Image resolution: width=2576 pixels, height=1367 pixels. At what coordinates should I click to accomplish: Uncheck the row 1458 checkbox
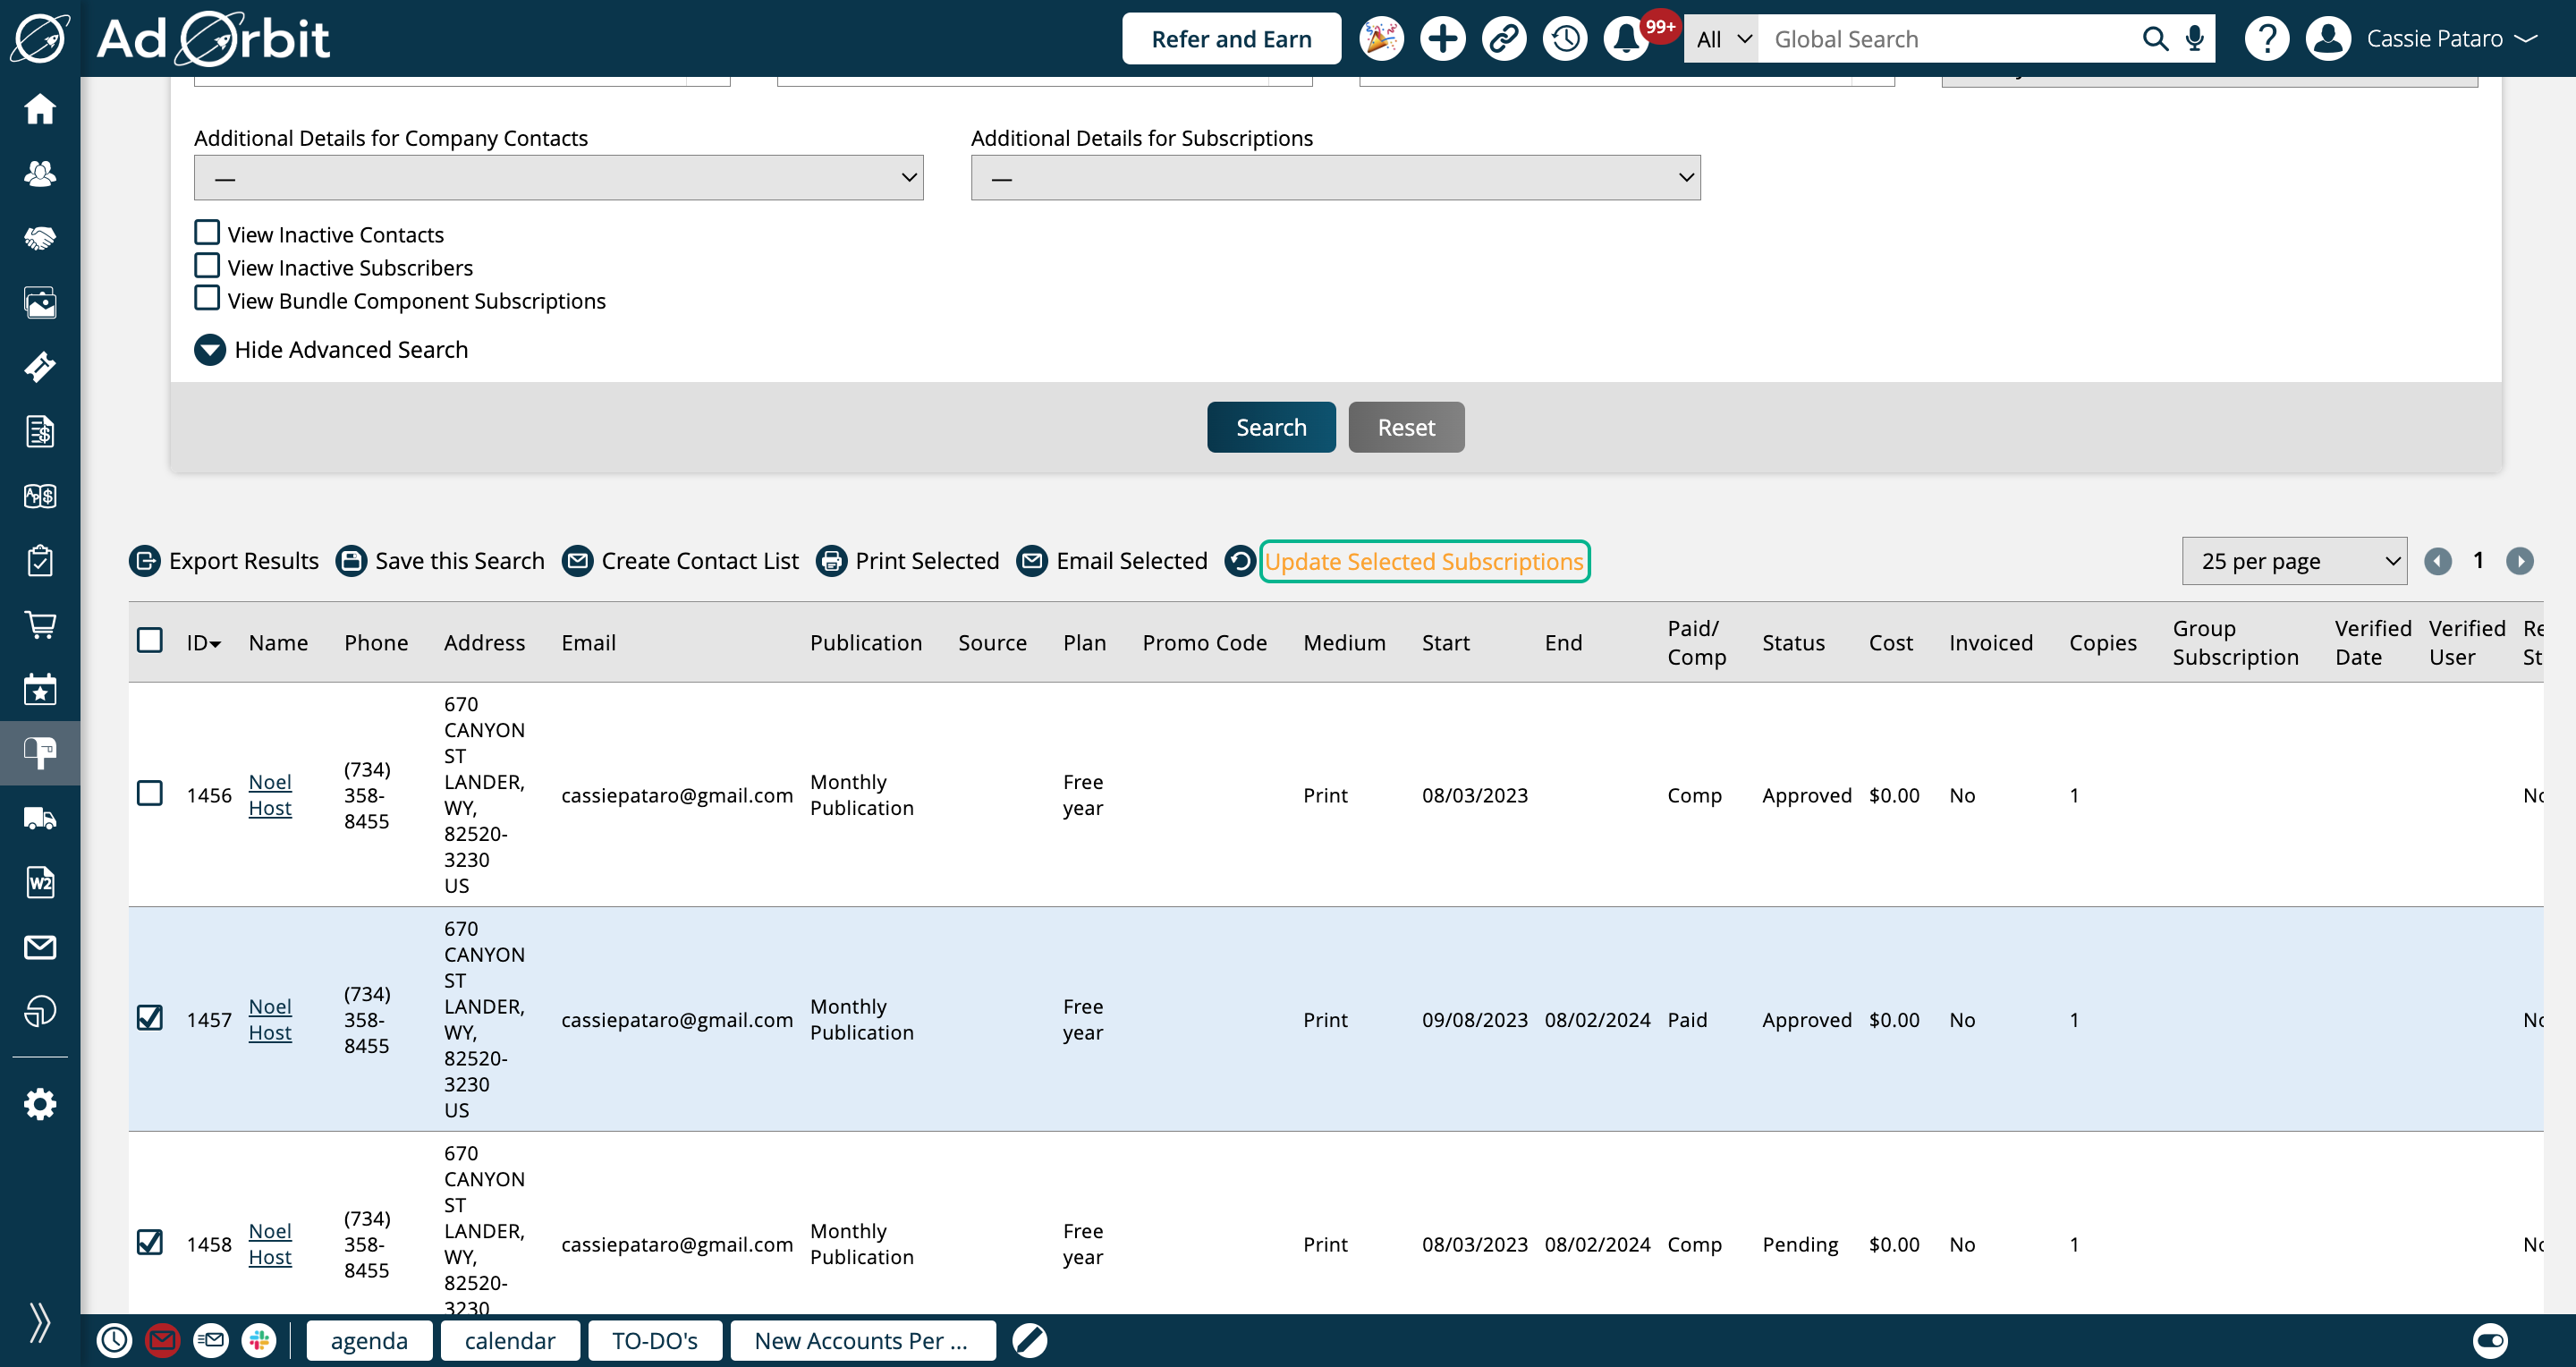pyautogui.click(x=150, y=1243)
